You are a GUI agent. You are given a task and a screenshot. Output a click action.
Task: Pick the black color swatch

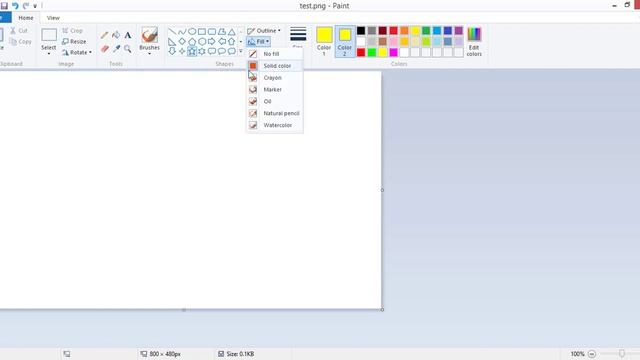click(x=361, y=31)
